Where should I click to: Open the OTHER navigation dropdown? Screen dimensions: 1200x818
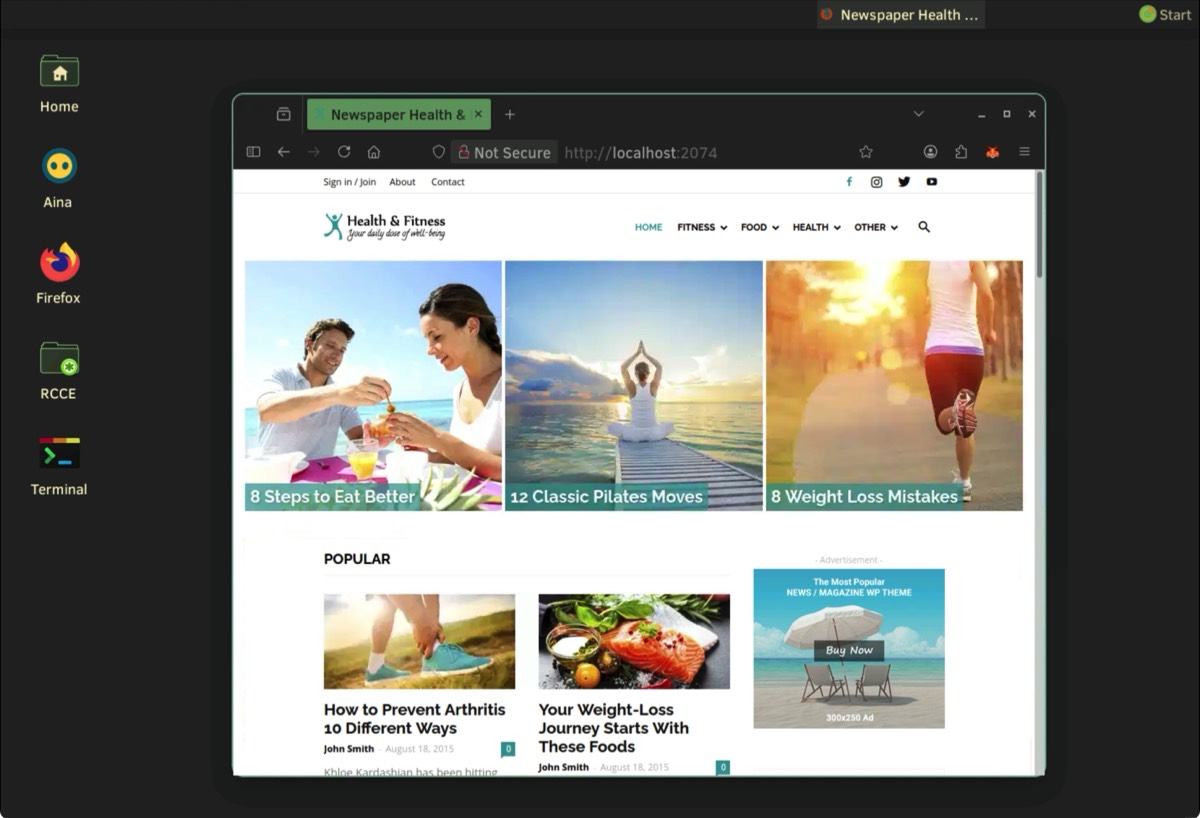click(875, 227)
